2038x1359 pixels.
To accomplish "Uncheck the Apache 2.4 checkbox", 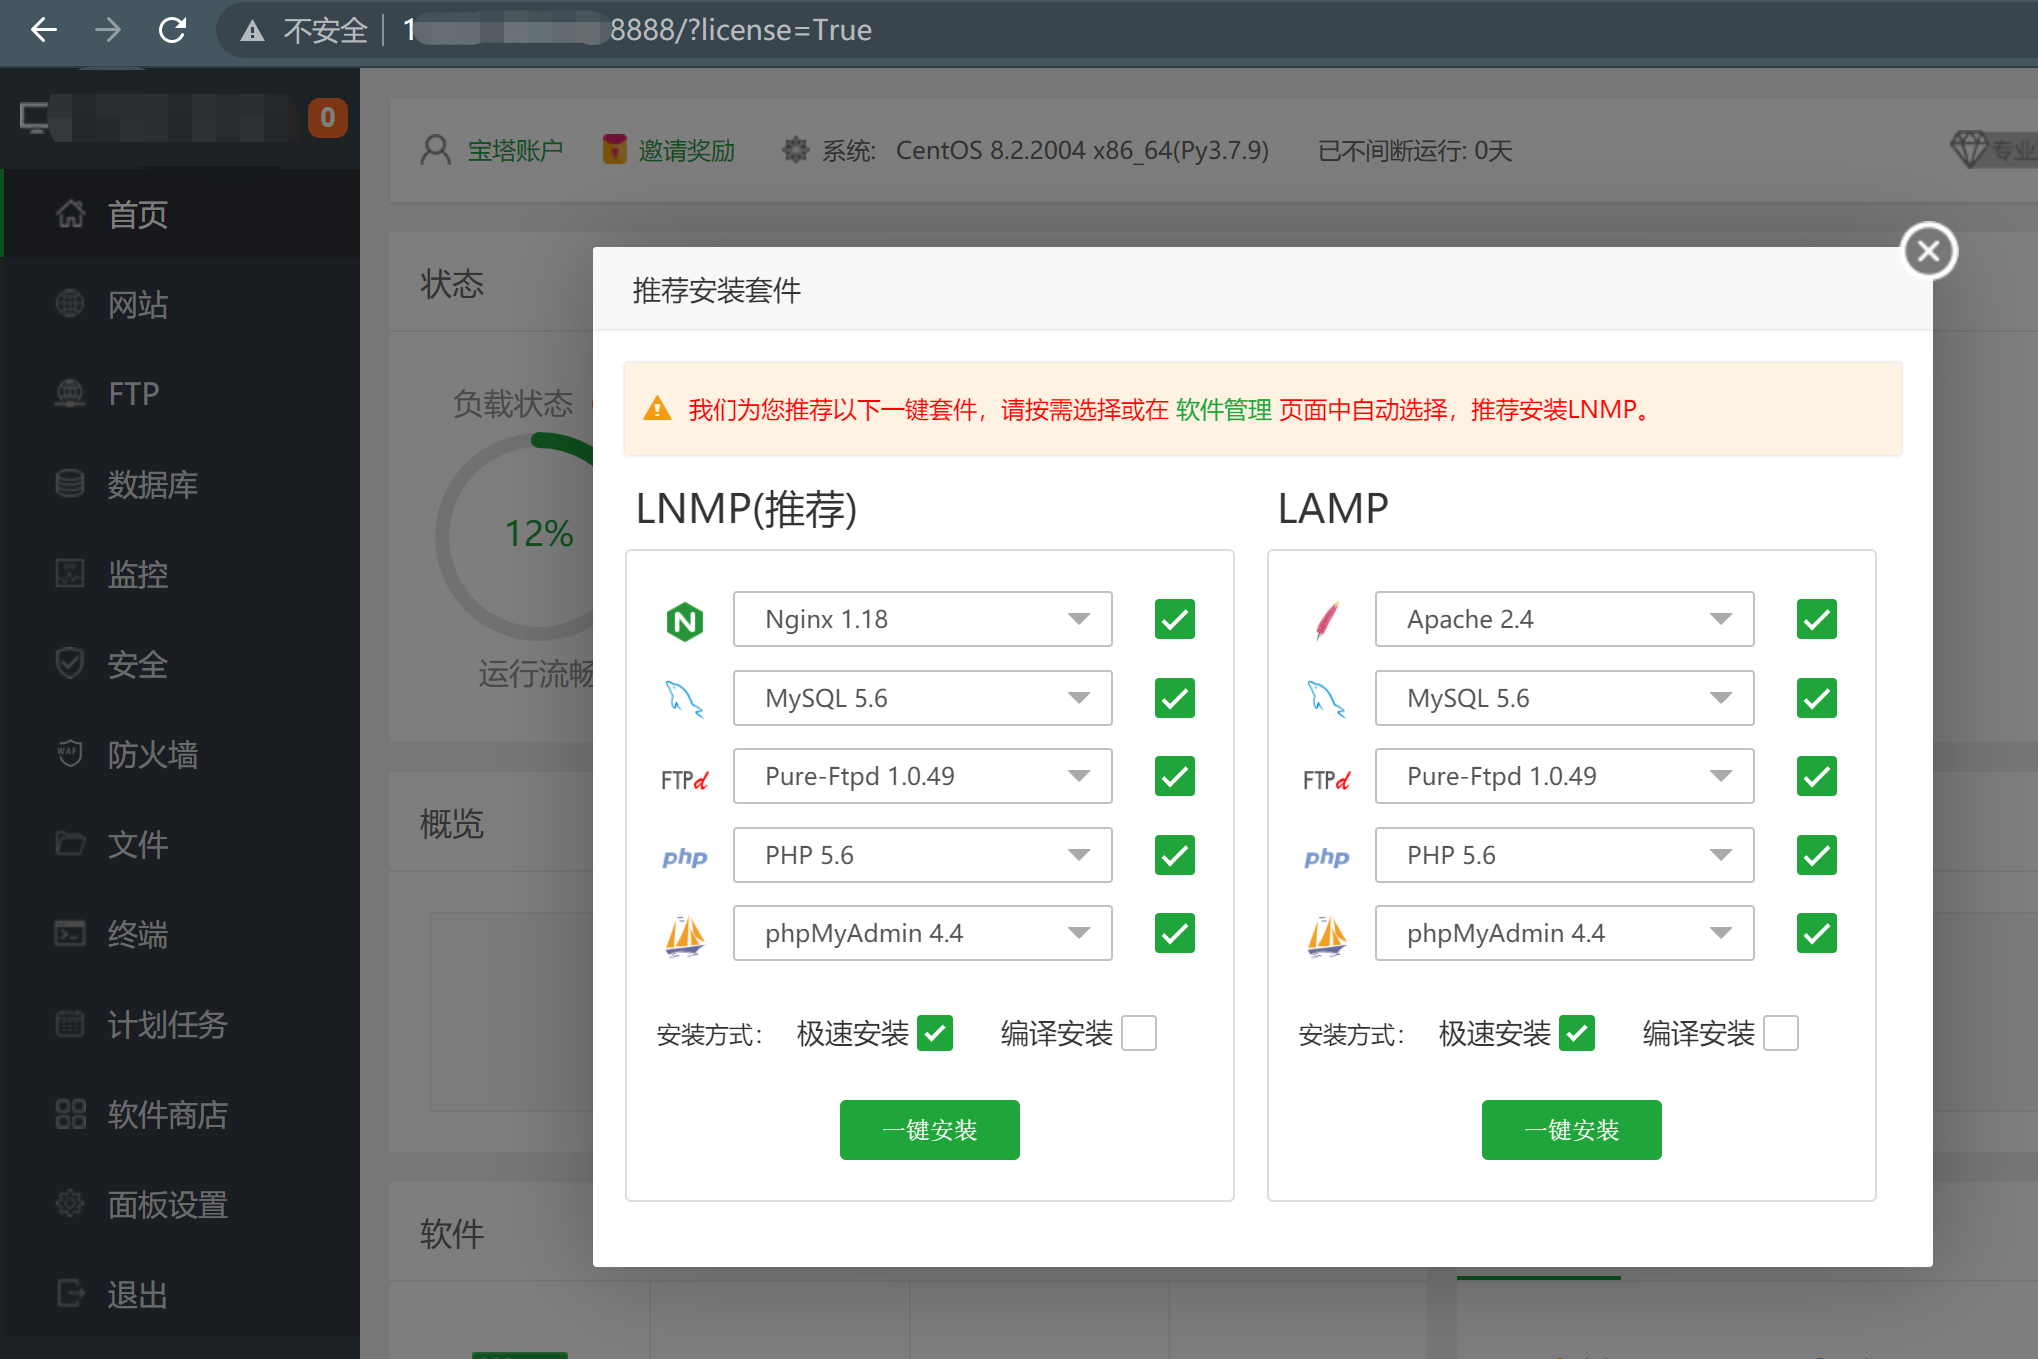I will [x=1817, y=619].
